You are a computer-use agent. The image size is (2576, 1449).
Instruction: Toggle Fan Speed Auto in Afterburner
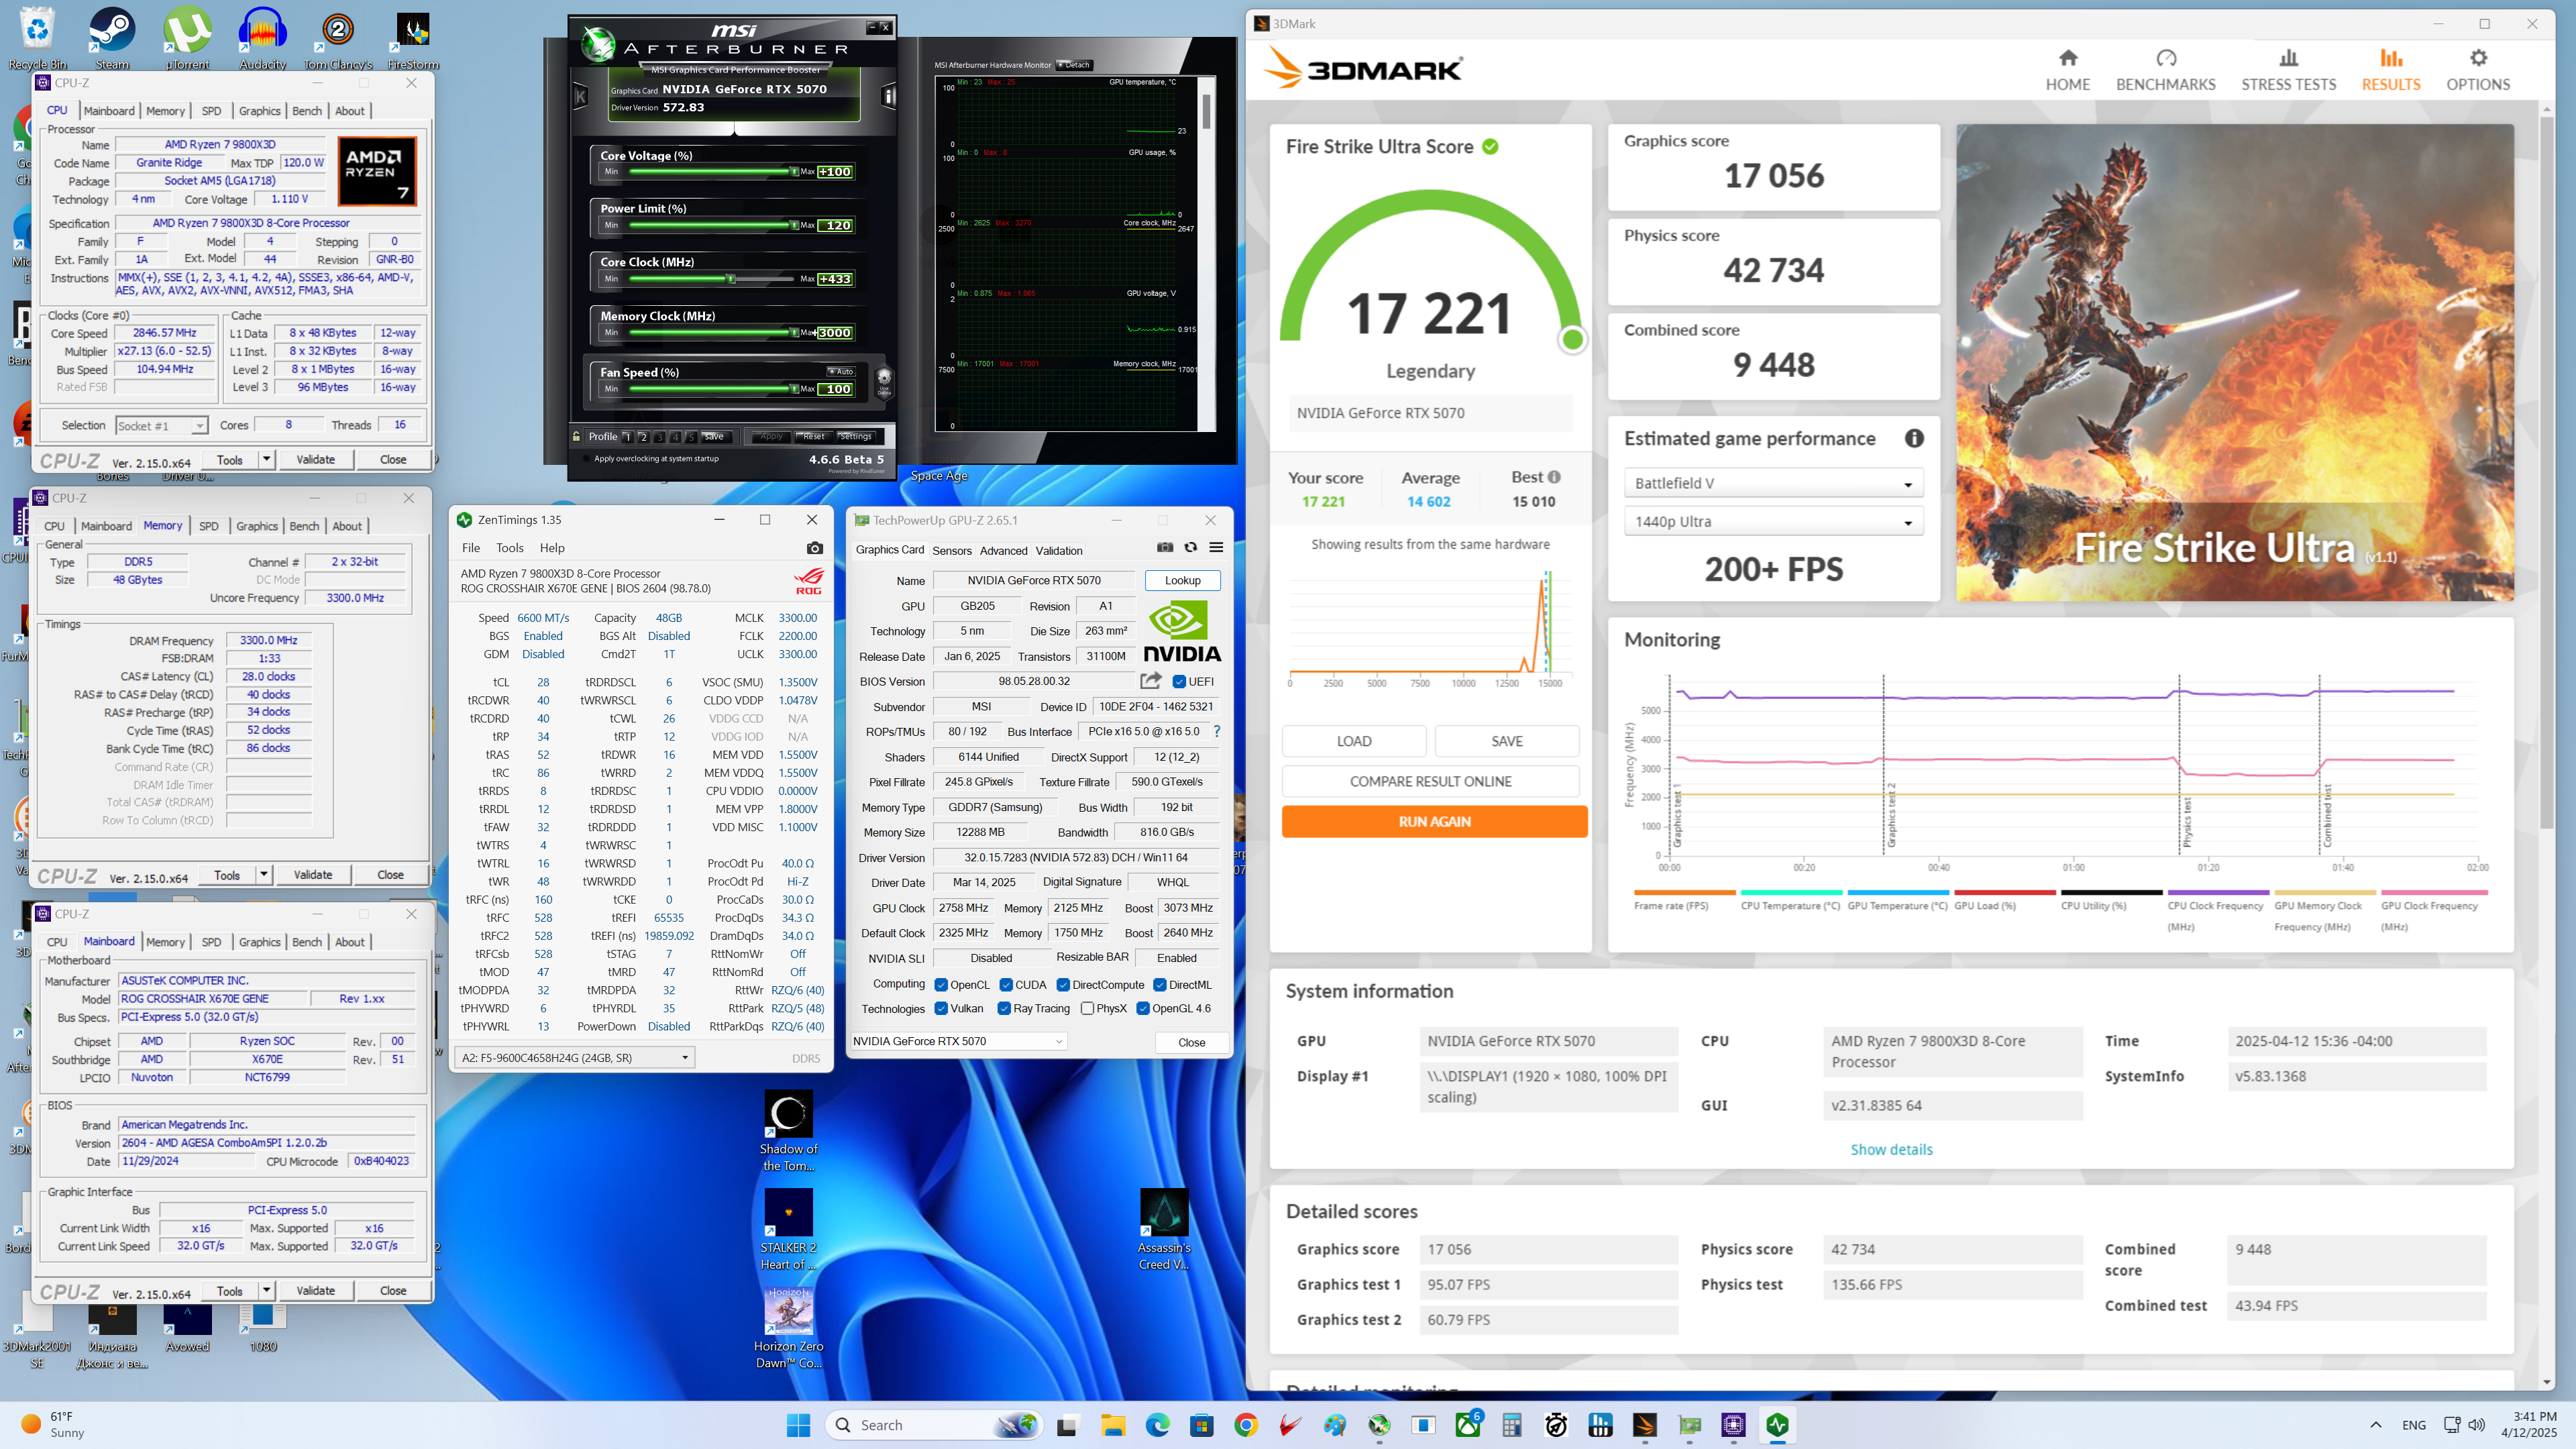pyautogui.click(x=840, y=371)
